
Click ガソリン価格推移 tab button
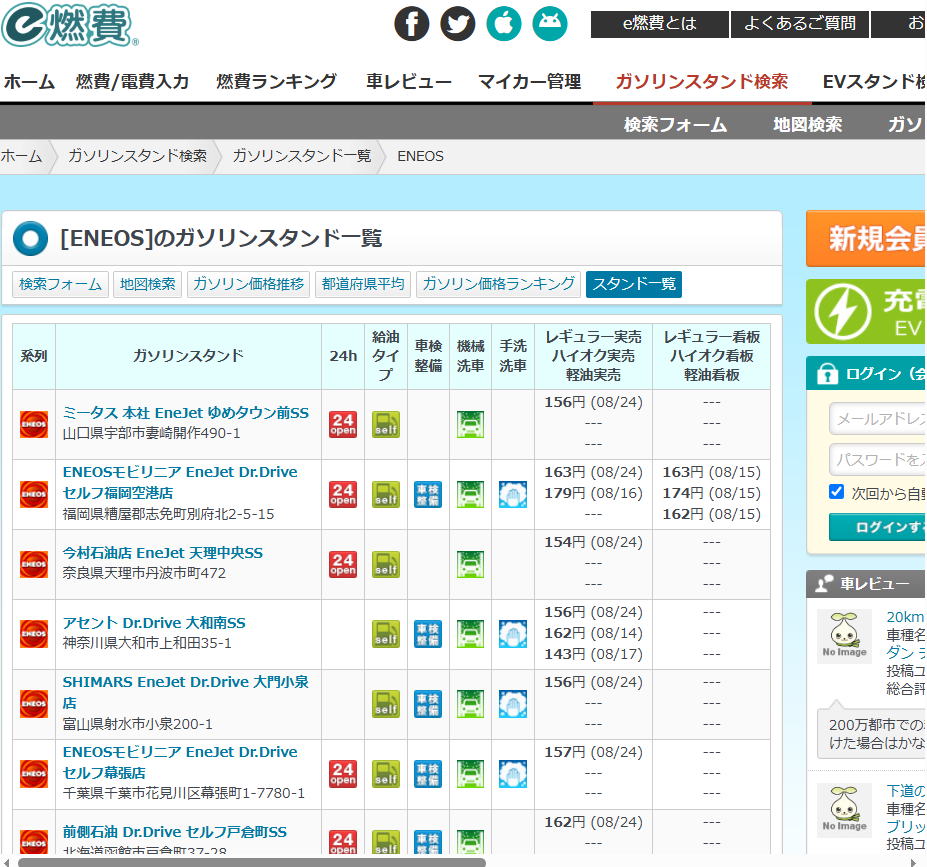pos(248,284)
